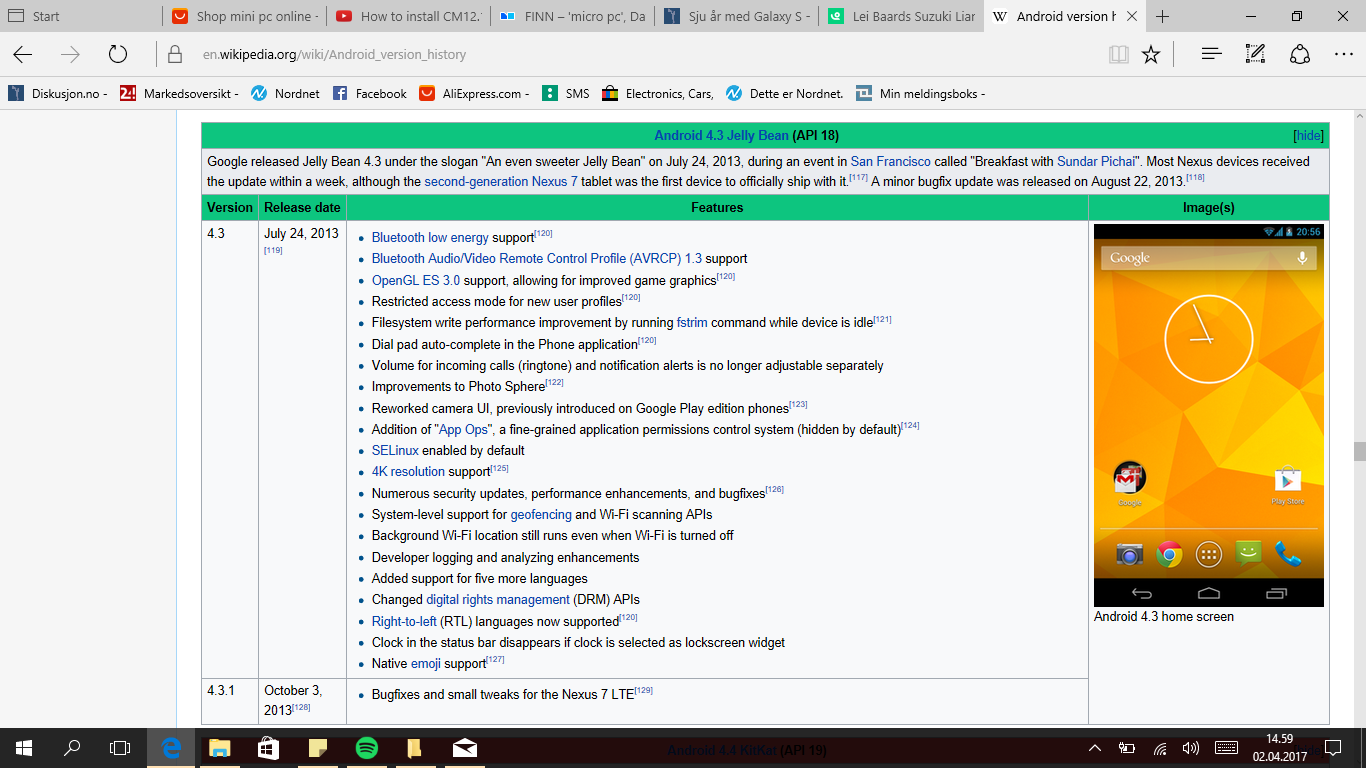Open Make a Web Note tool
The height and width of the screenshot is (768, 1366).
coord(1256,55)
